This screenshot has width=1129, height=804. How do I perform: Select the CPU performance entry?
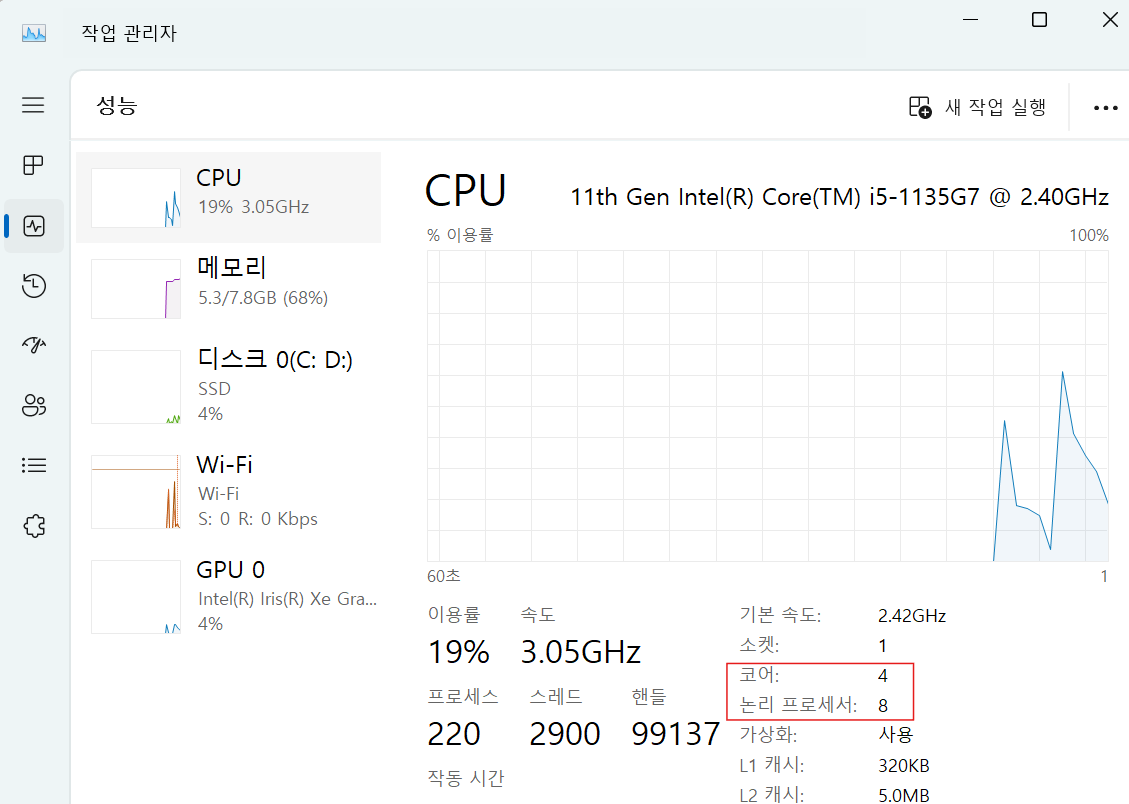(228, 197)
